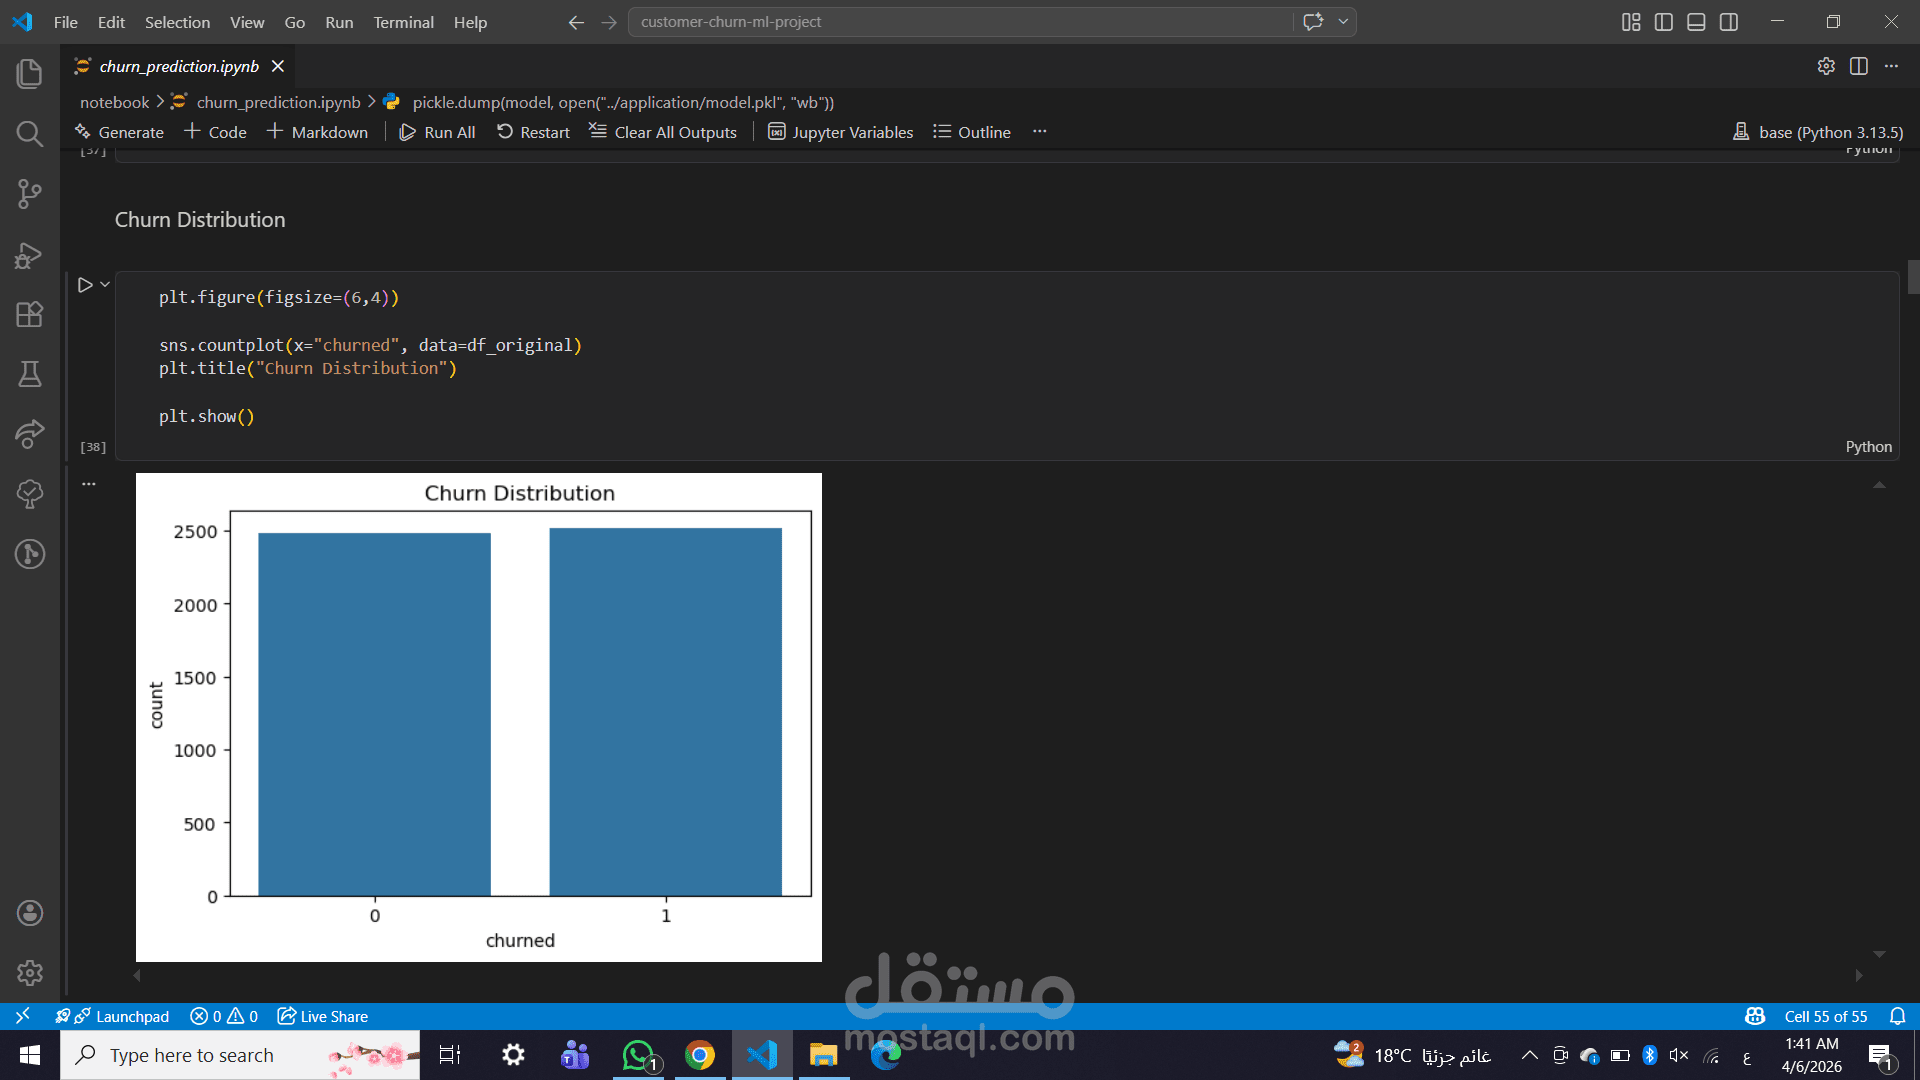Viewport: 1920px width, 1080px height.
Task: Click the editor vertical scrollbar thumb
Action: pyautogui.click(x=1913, y=277)
